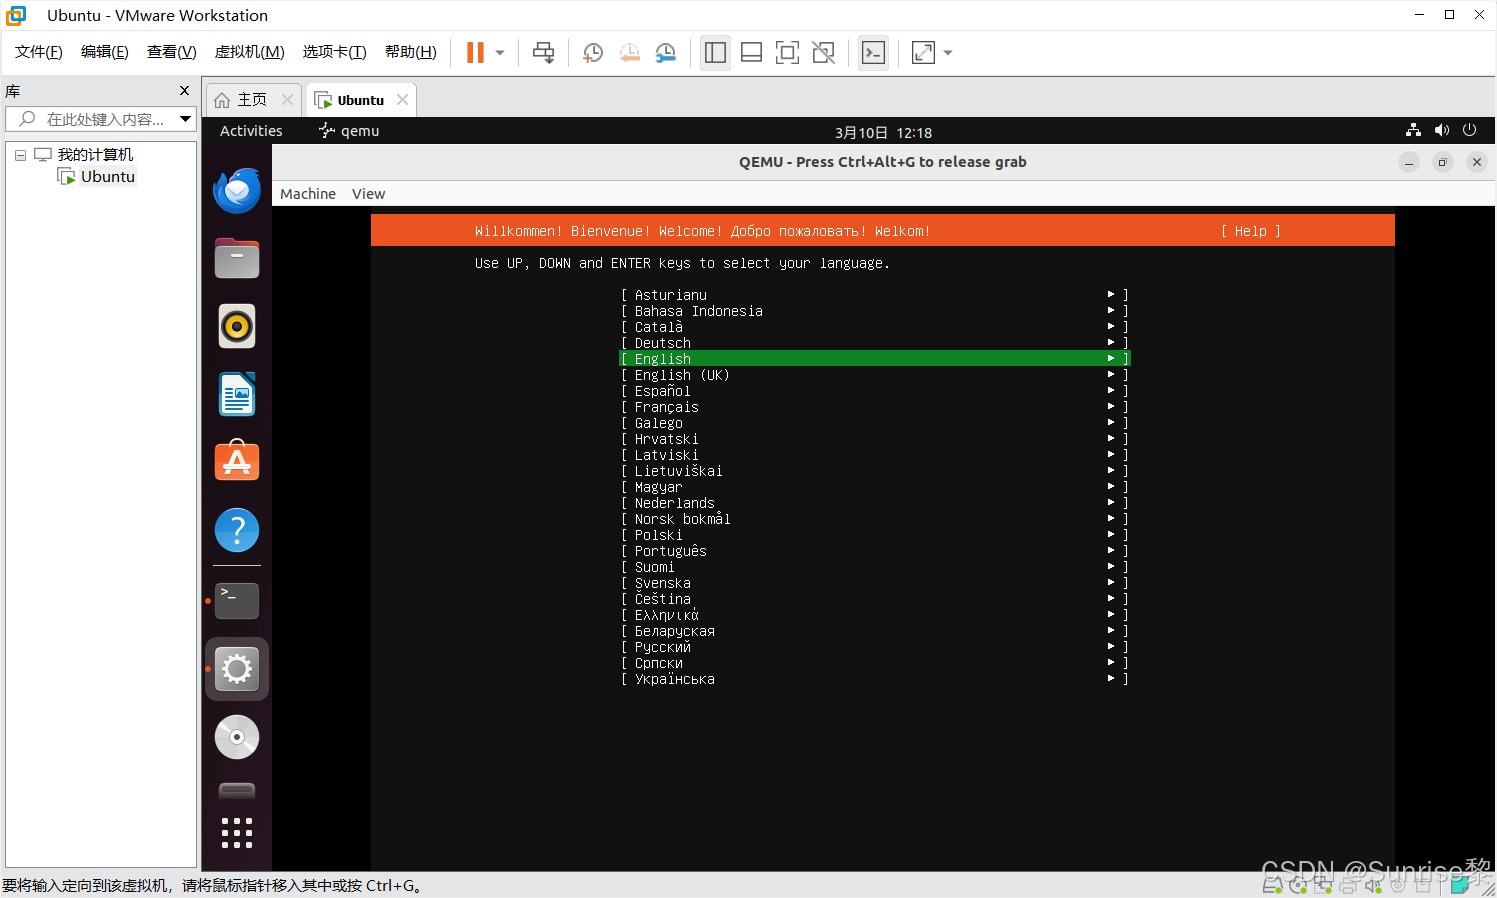Click the volume icon in the Ubuntu top bar
The width and height of the screenshot is (1497, 898).
pyautogui.click(x=1441, y=131)
